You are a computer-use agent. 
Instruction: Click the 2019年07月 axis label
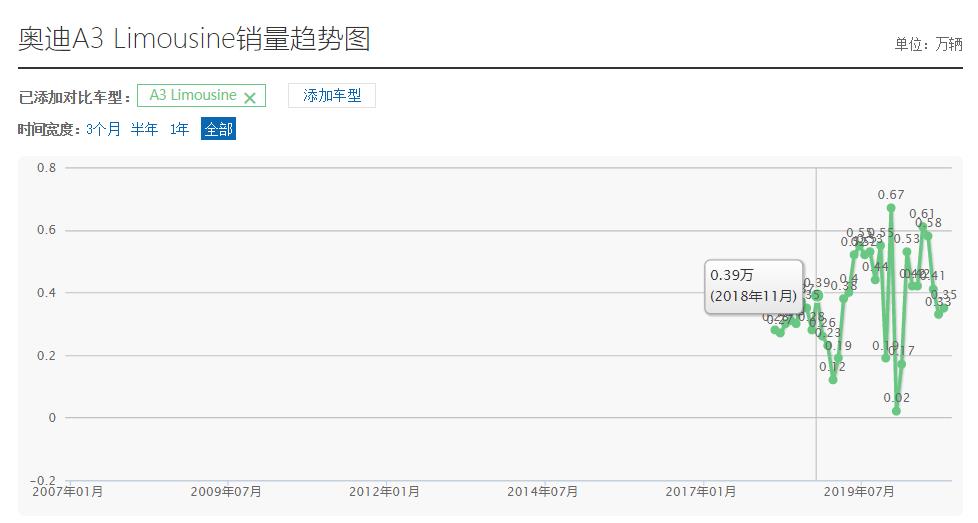coord(859,492)
